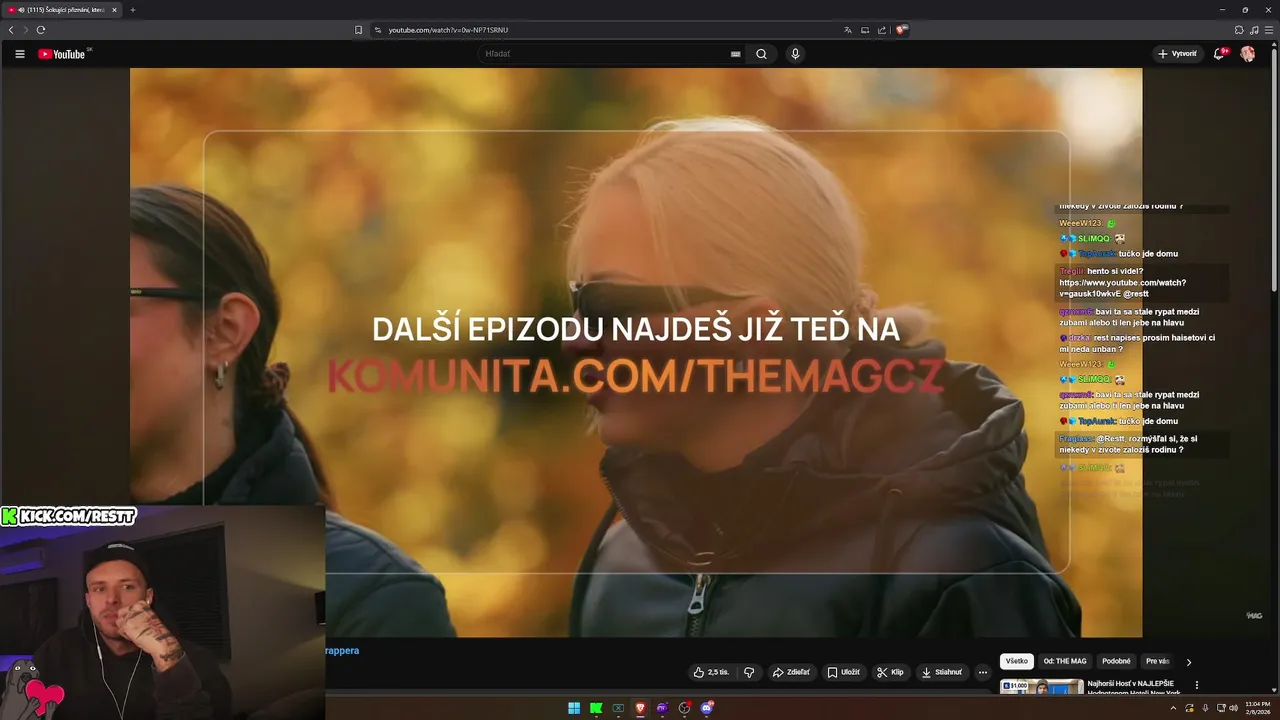Open more actions (three dots) under video
Image resolution: width=1280 pixels, height=720 pixels.
point(982,672)
